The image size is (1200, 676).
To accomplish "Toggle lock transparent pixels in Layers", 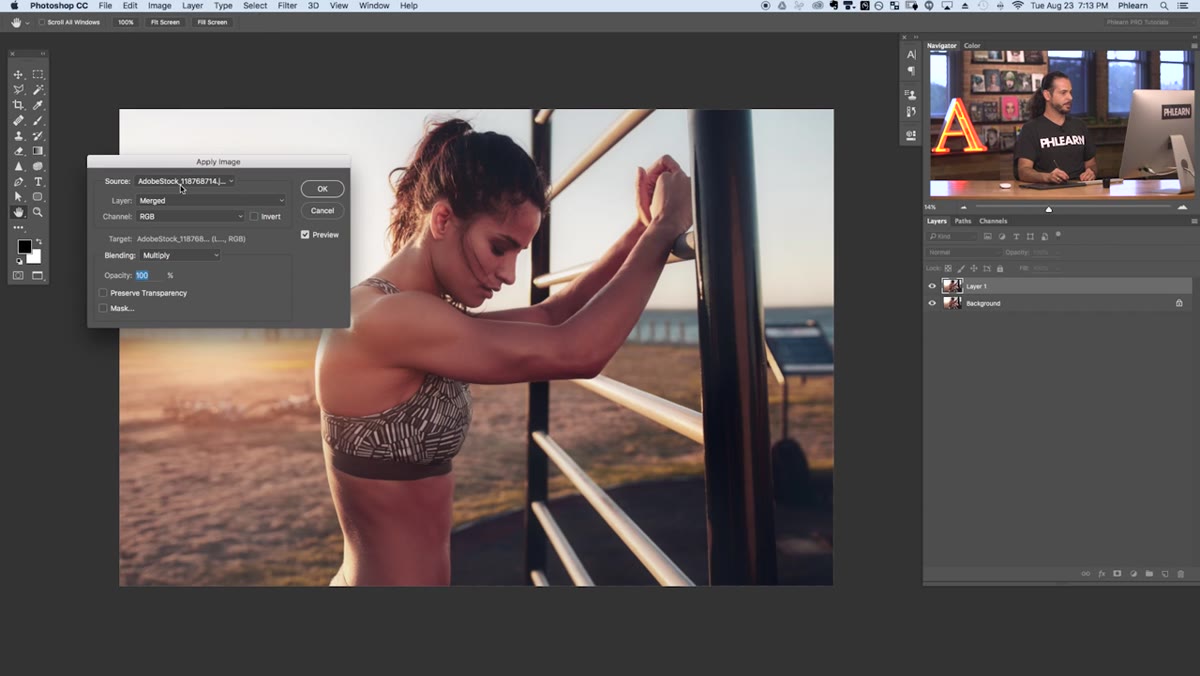I will pos(948,269).
